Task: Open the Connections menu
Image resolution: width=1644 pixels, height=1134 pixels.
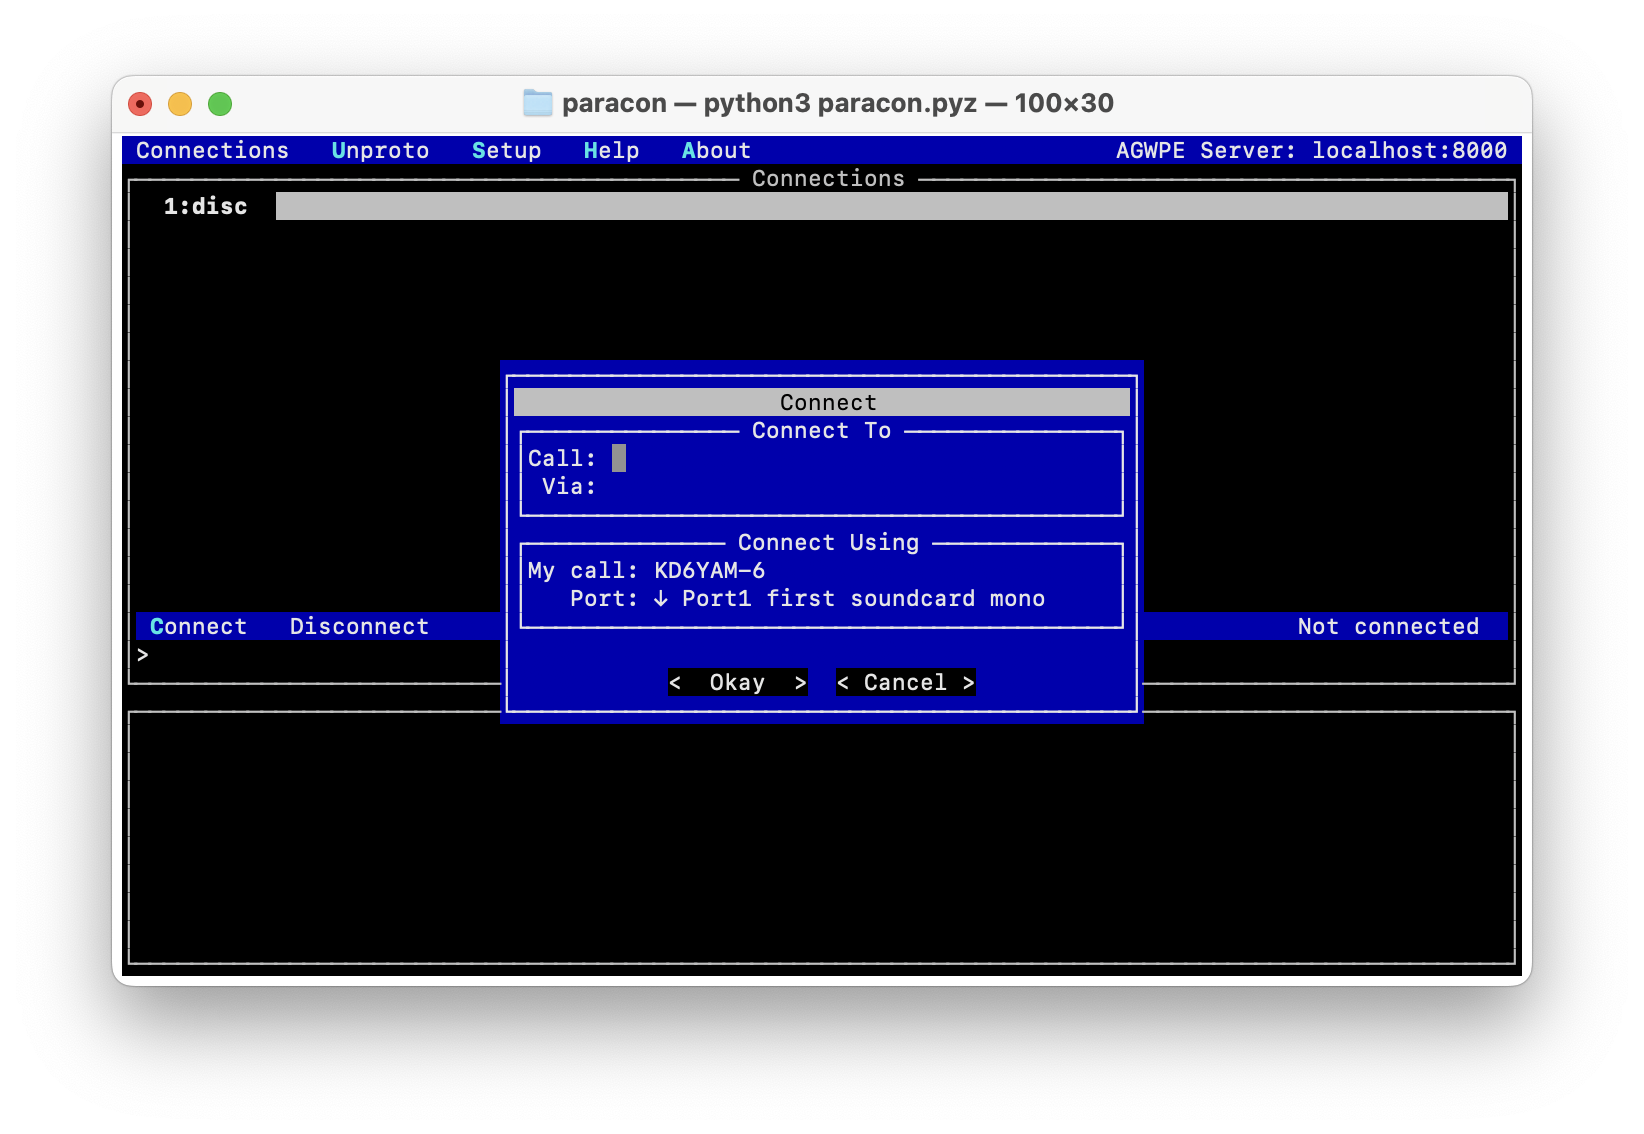Action: (212, 150)
